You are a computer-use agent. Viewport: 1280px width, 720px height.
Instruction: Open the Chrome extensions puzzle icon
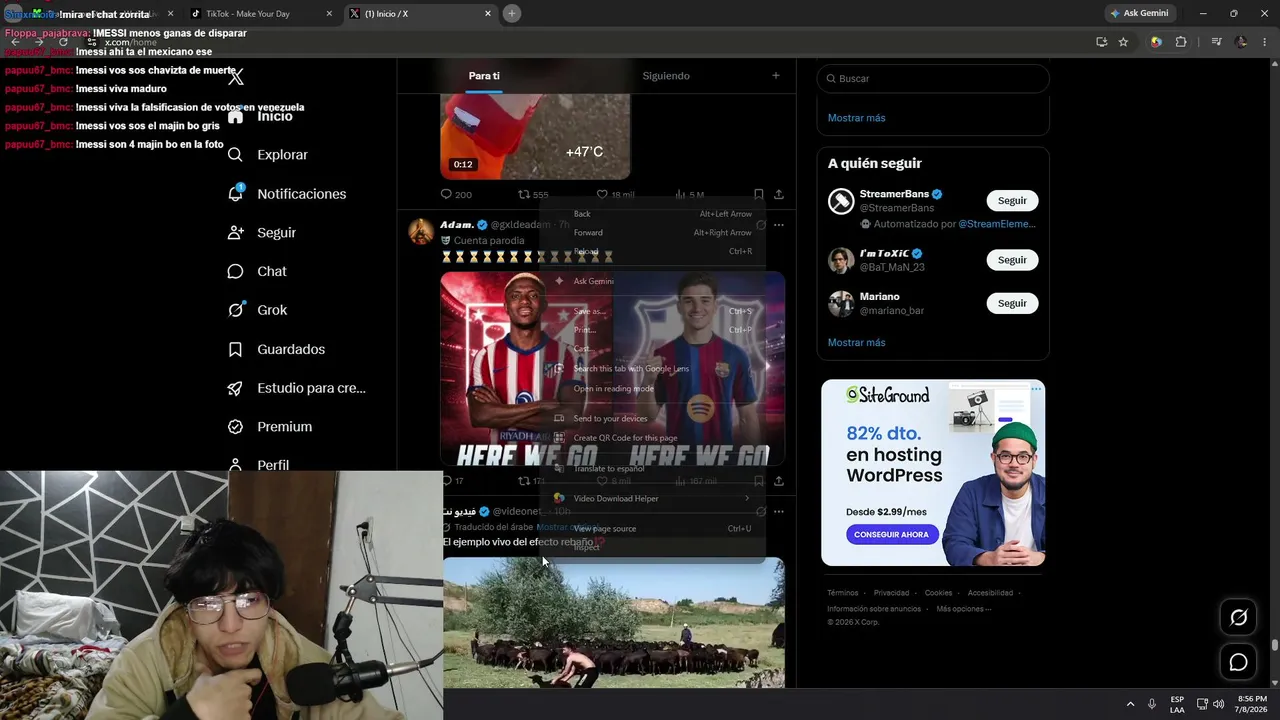1181,42
